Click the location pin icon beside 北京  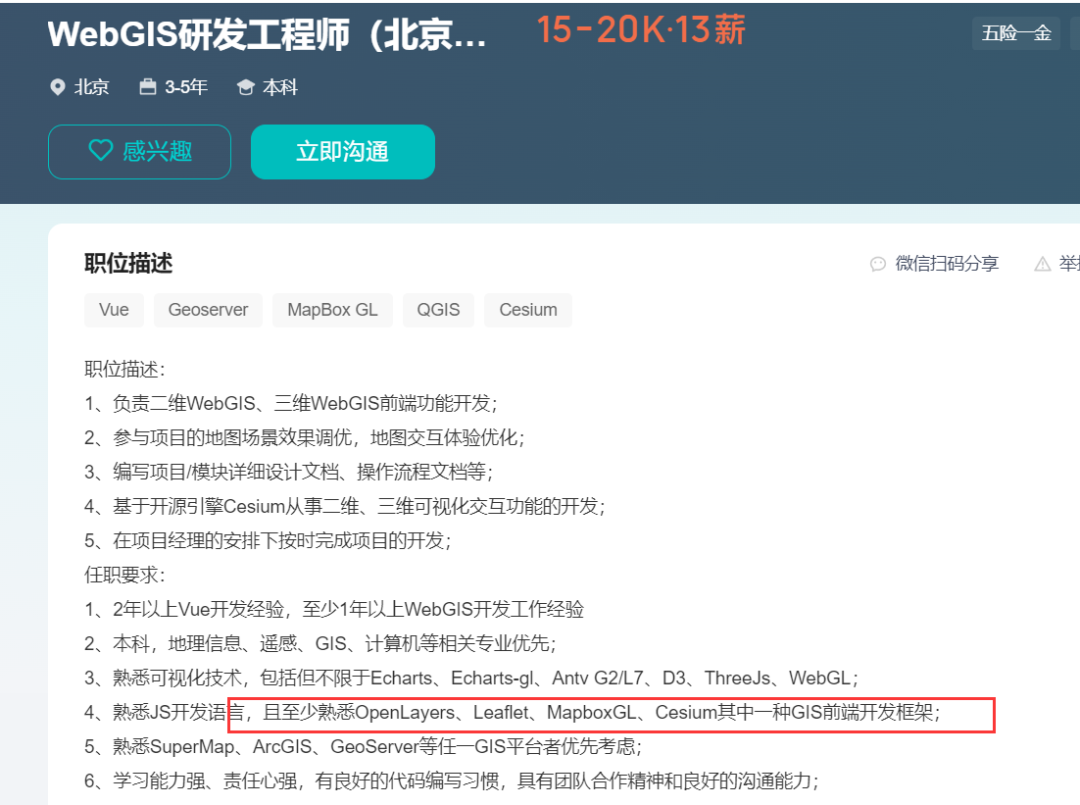pyautogui.click(x=58, y=87)
